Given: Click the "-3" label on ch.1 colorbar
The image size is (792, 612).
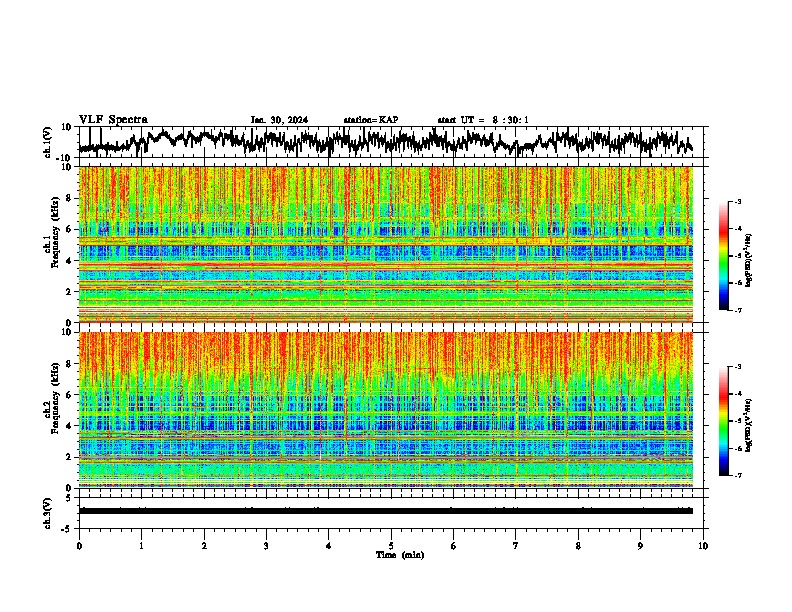Looking at the screenshot, I should tap(738, 201).
